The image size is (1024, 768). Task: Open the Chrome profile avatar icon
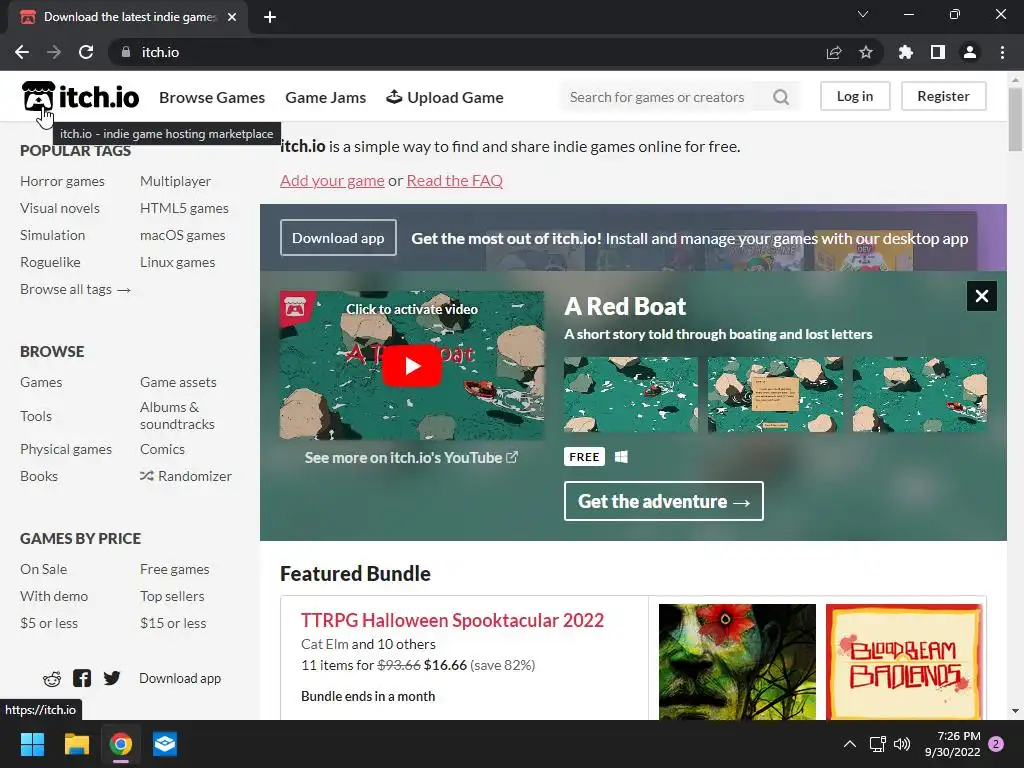(x=970, y=52)
